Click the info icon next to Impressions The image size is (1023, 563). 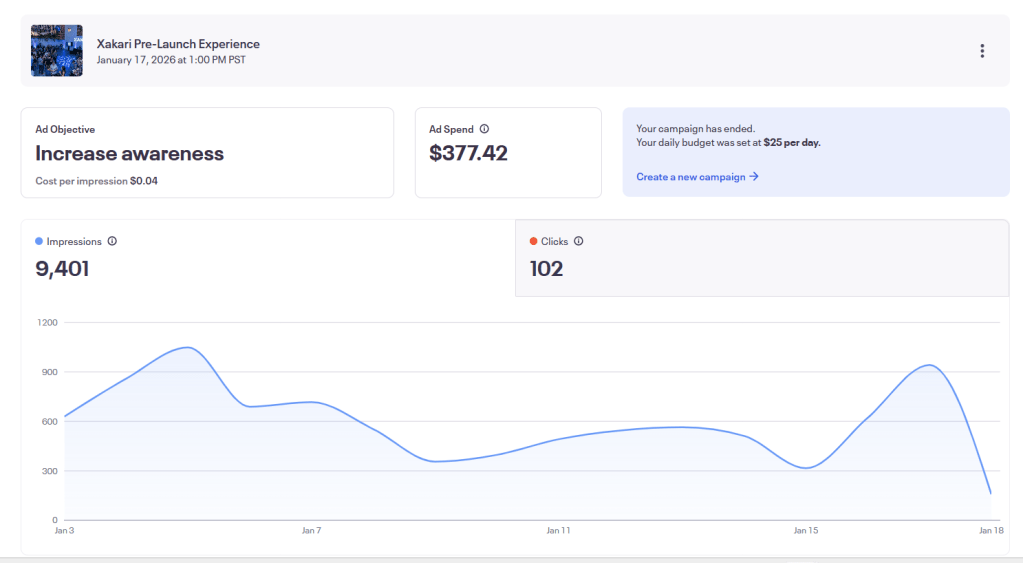coord(112,241)
